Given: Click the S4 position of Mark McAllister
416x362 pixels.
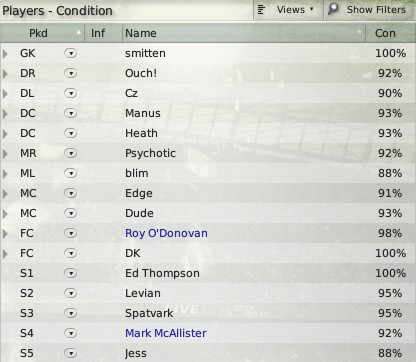Looking at the screenshot, I should click(x=27, y=333).
